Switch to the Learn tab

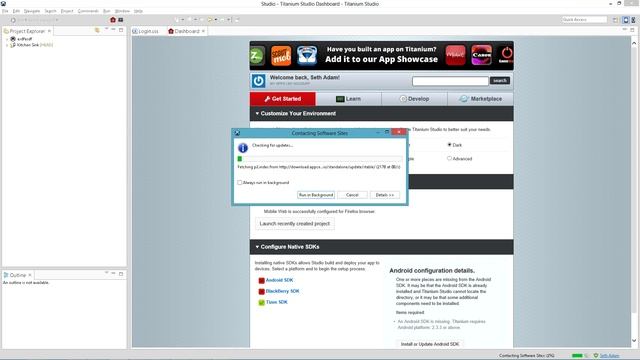point(348,99)
